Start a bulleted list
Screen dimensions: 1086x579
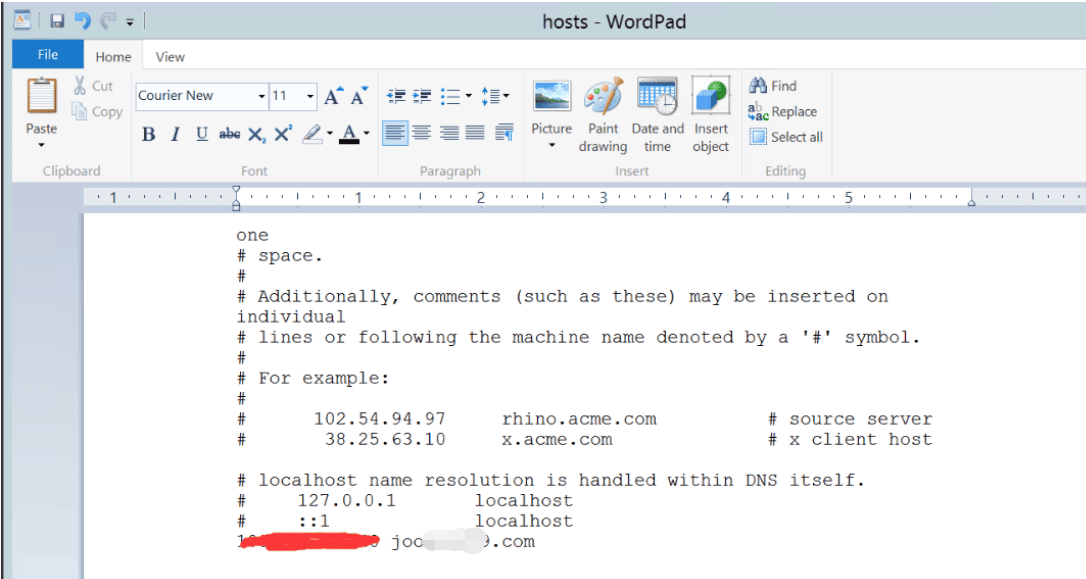tap(450, 96)
